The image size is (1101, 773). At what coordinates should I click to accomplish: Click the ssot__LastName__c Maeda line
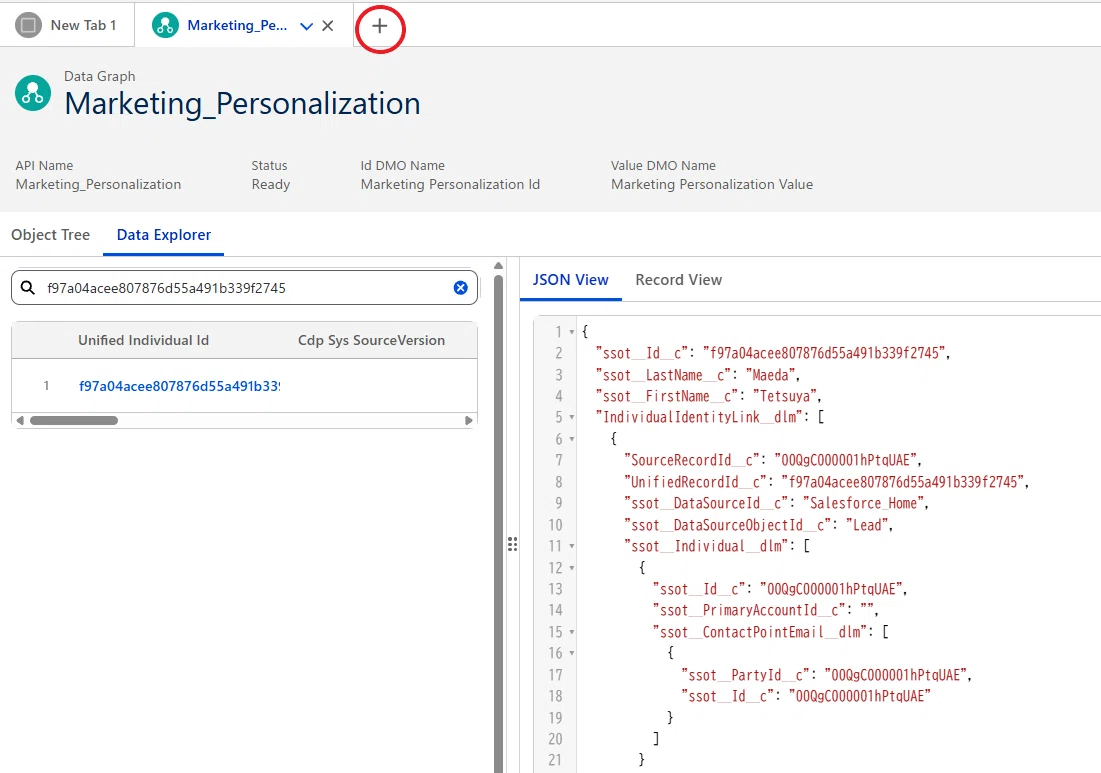pos(698,375)
